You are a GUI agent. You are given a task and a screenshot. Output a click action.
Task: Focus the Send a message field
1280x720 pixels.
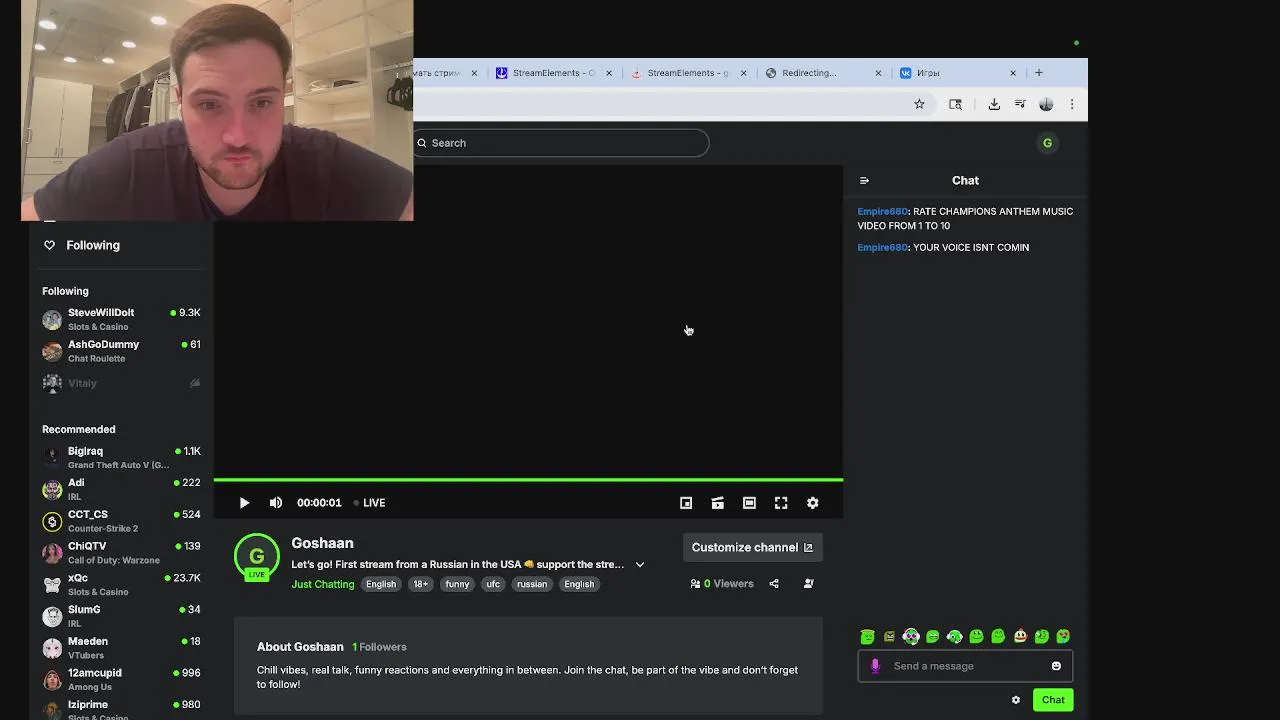(x=965, y=666)
